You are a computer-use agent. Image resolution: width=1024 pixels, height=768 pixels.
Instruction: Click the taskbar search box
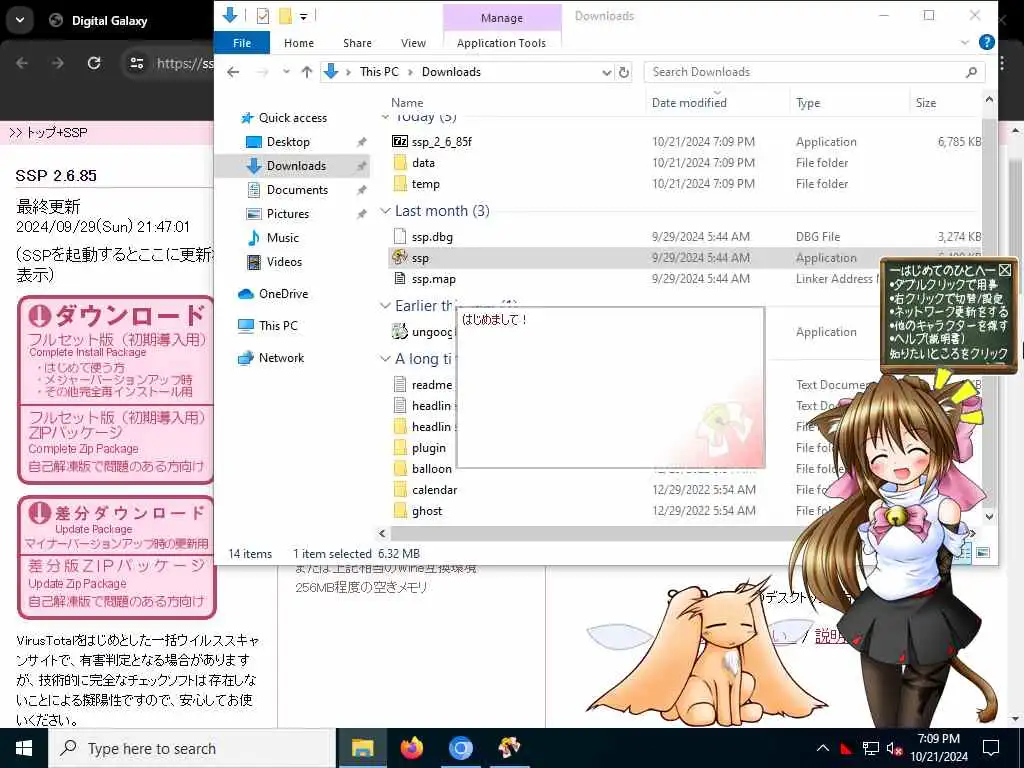point(191,748)
